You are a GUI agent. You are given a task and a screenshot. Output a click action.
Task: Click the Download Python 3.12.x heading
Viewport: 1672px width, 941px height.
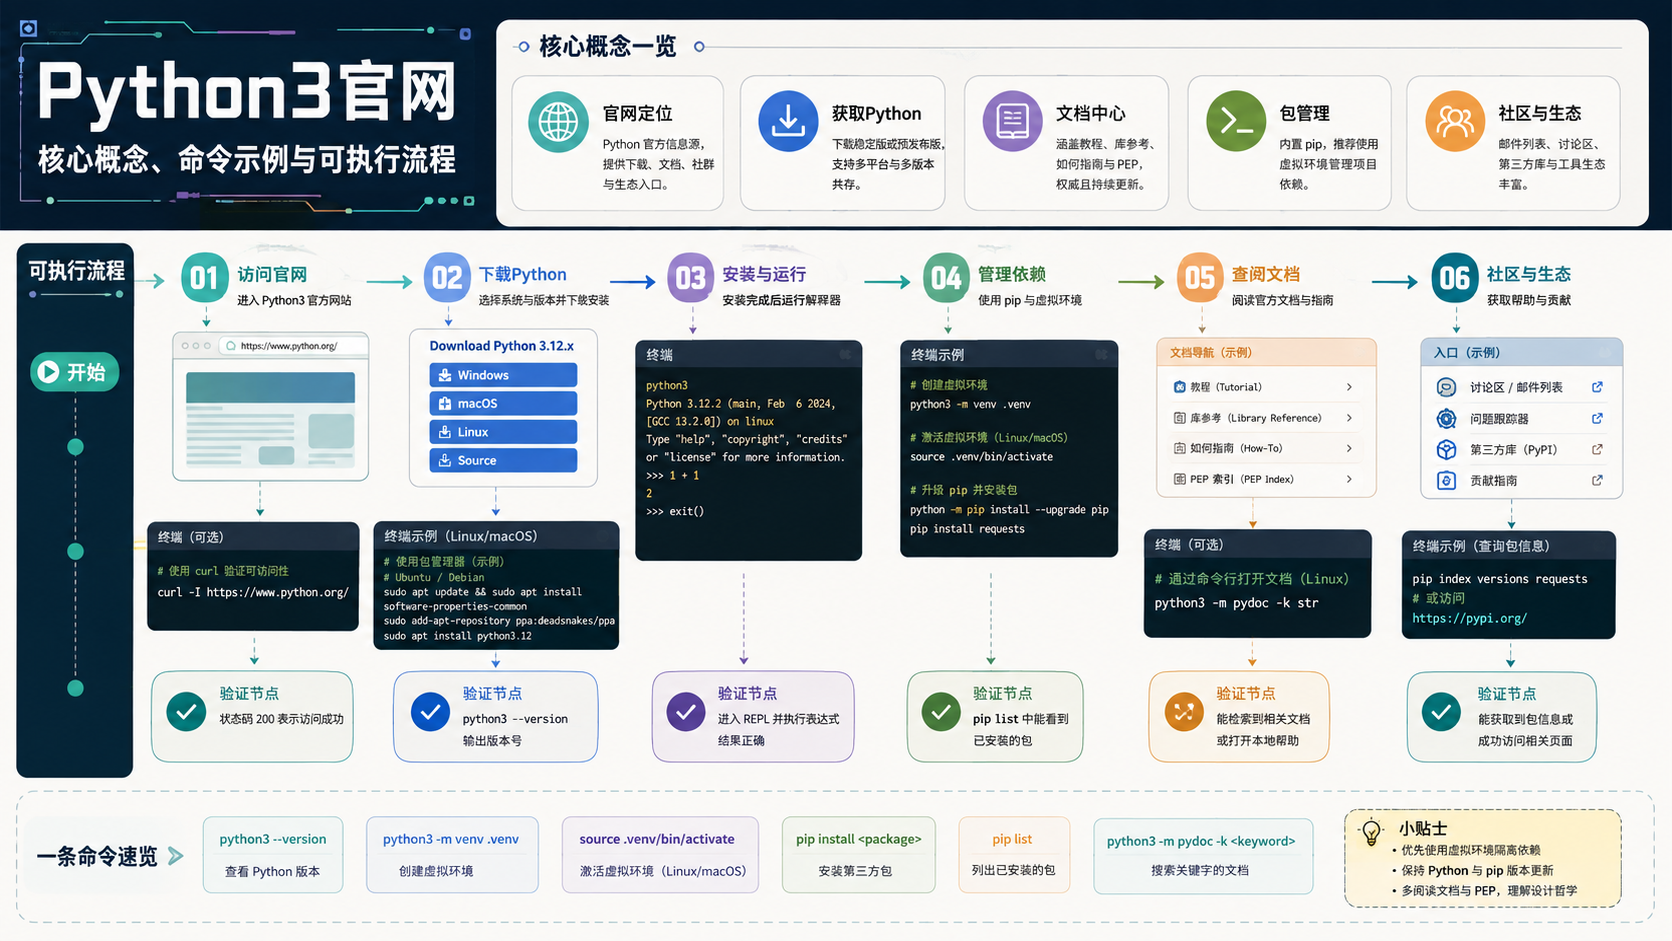tap(502, 346)
